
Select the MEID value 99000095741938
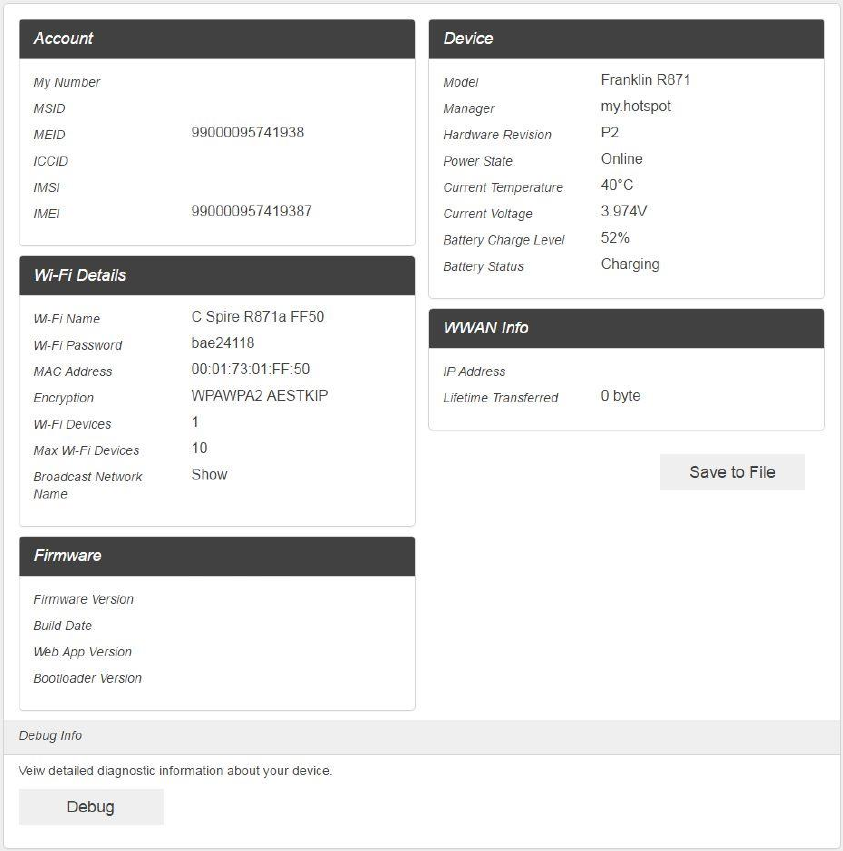248,132
